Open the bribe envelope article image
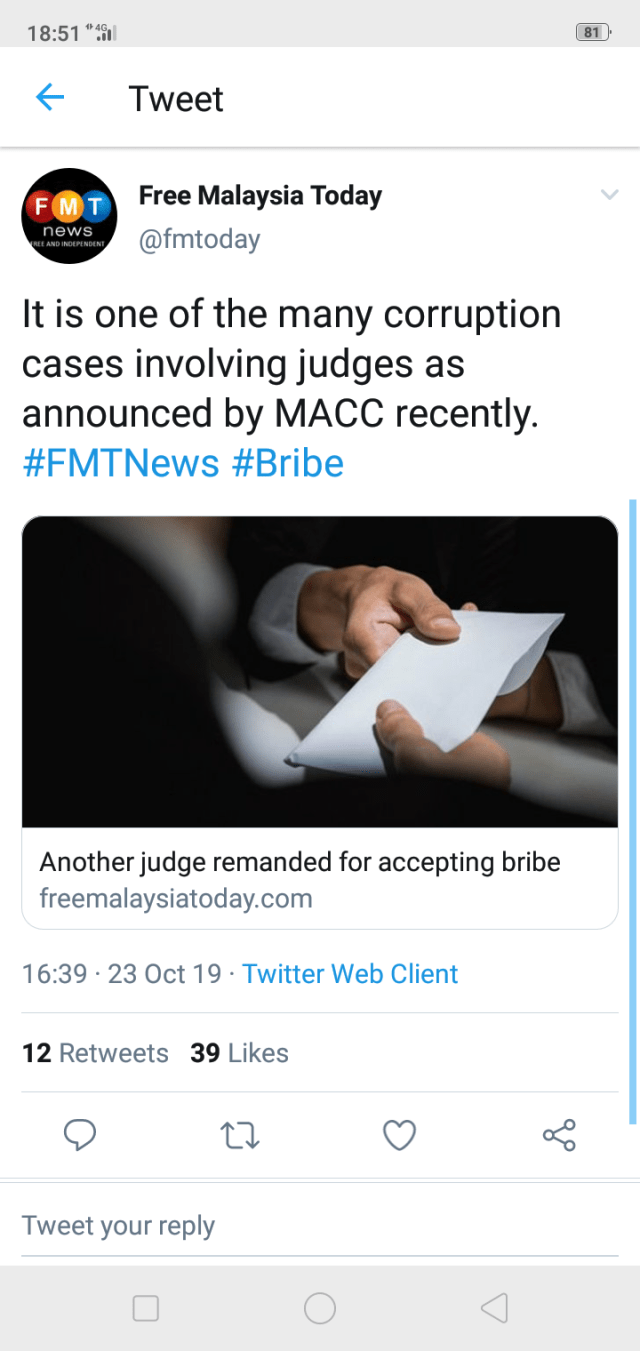Screen dimensions: 640x1351 (x=319, y=672)
